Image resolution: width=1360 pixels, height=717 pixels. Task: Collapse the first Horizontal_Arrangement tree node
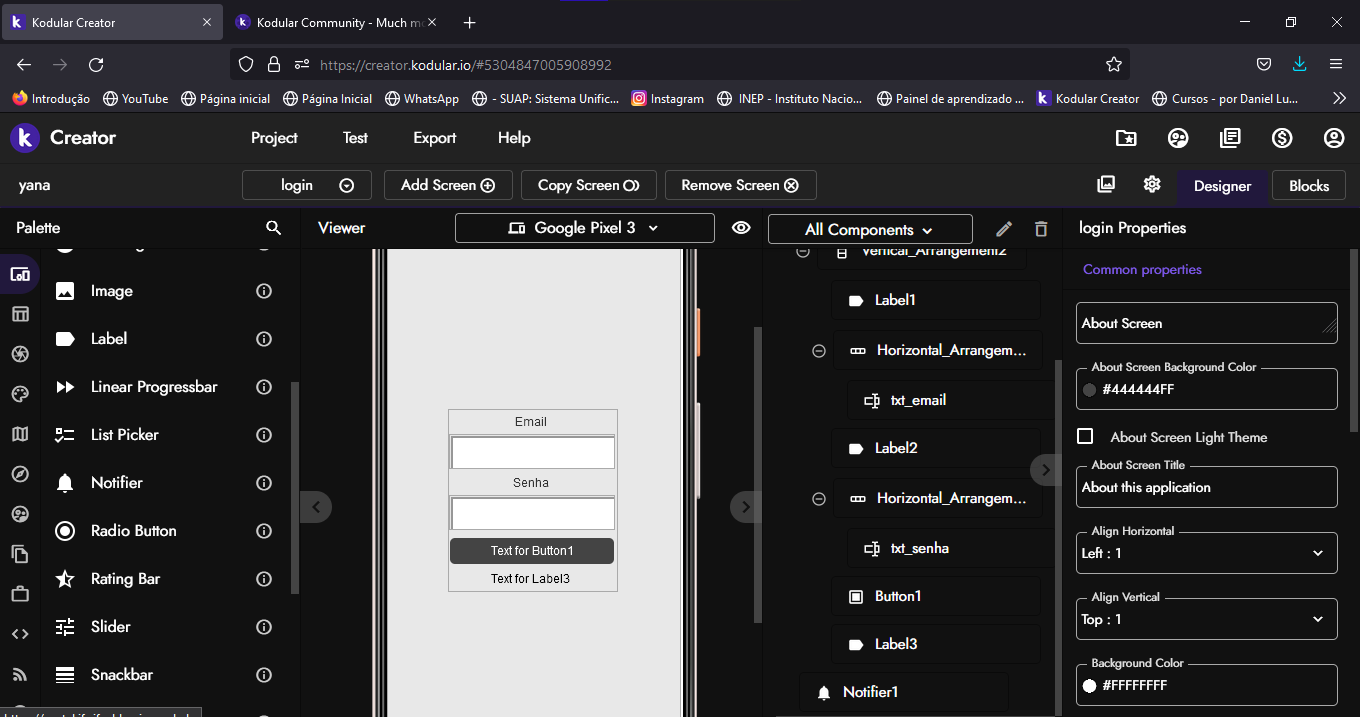pos(819,351)
